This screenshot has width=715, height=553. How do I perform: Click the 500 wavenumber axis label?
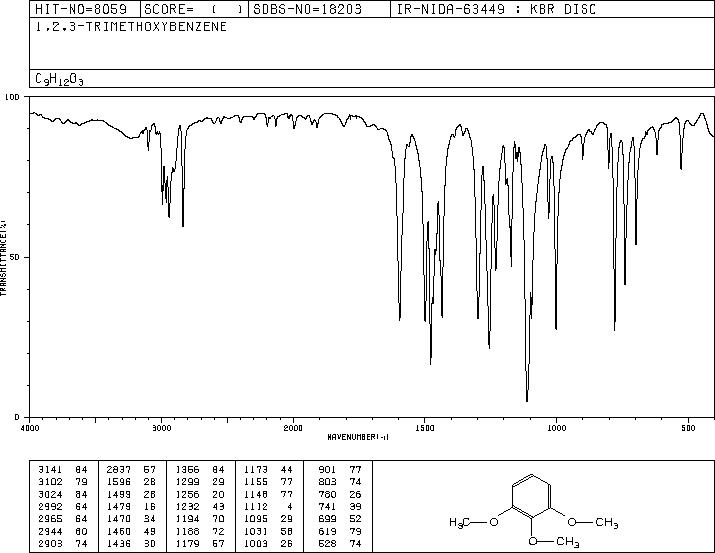688,428
